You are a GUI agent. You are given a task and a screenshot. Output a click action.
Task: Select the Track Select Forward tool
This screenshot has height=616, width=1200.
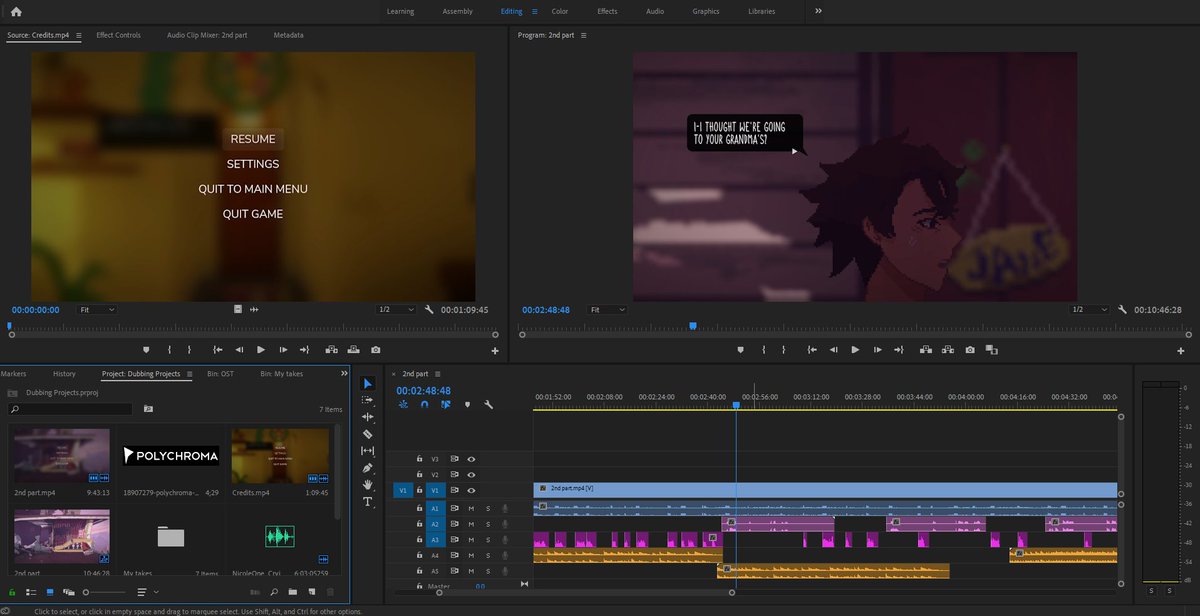click(x=367, y=400)
